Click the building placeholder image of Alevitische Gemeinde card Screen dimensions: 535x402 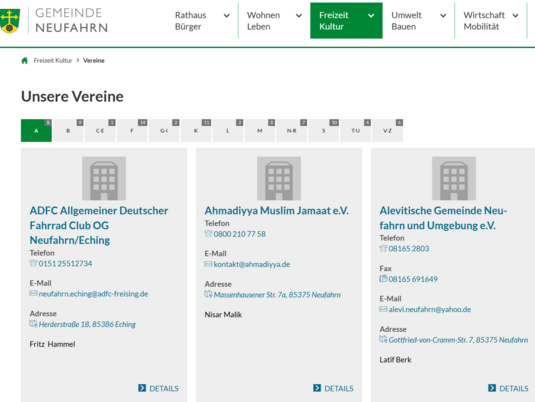(x=454, y=178)
